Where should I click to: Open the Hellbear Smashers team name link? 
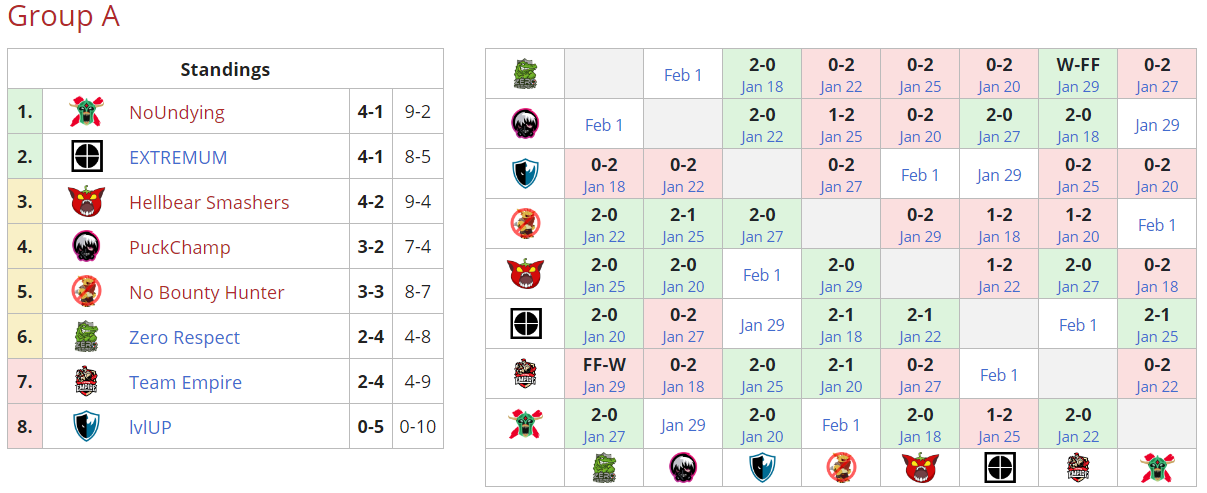pos(209,202)
